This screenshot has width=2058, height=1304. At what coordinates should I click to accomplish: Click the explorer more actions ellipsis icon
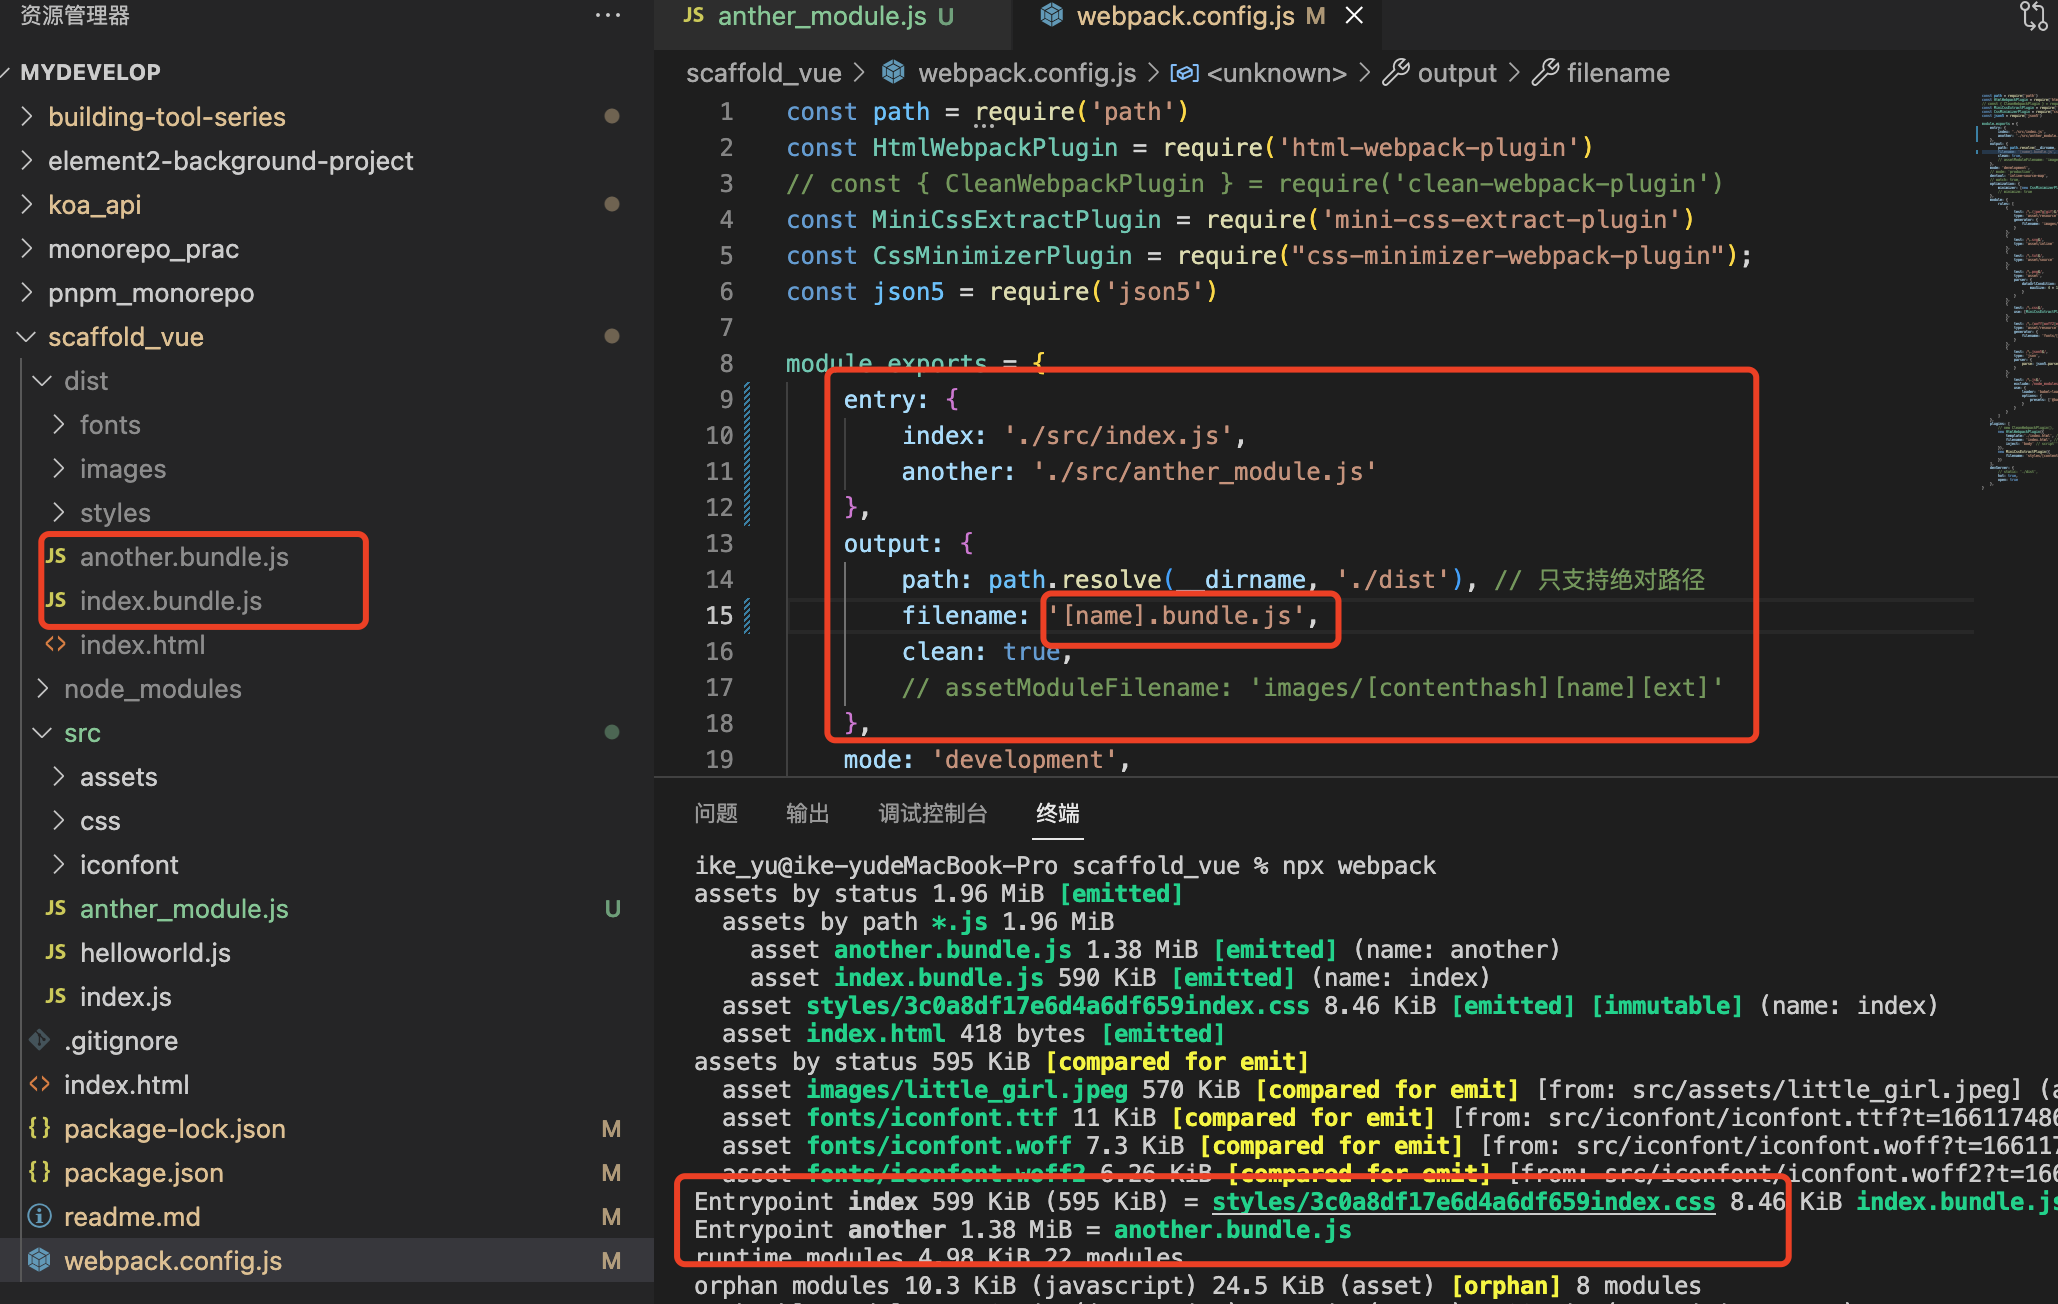click(x=607, y=15)
